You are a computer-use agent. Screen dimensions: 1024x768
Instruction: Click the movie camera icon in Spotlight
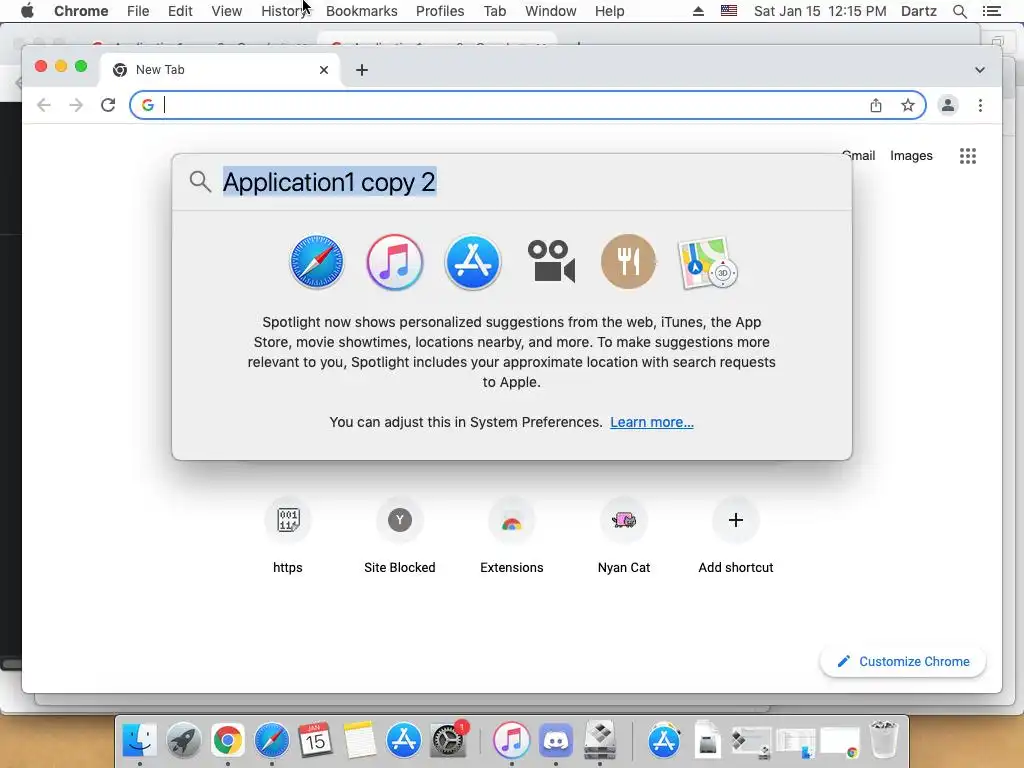(x=551, y=262)
